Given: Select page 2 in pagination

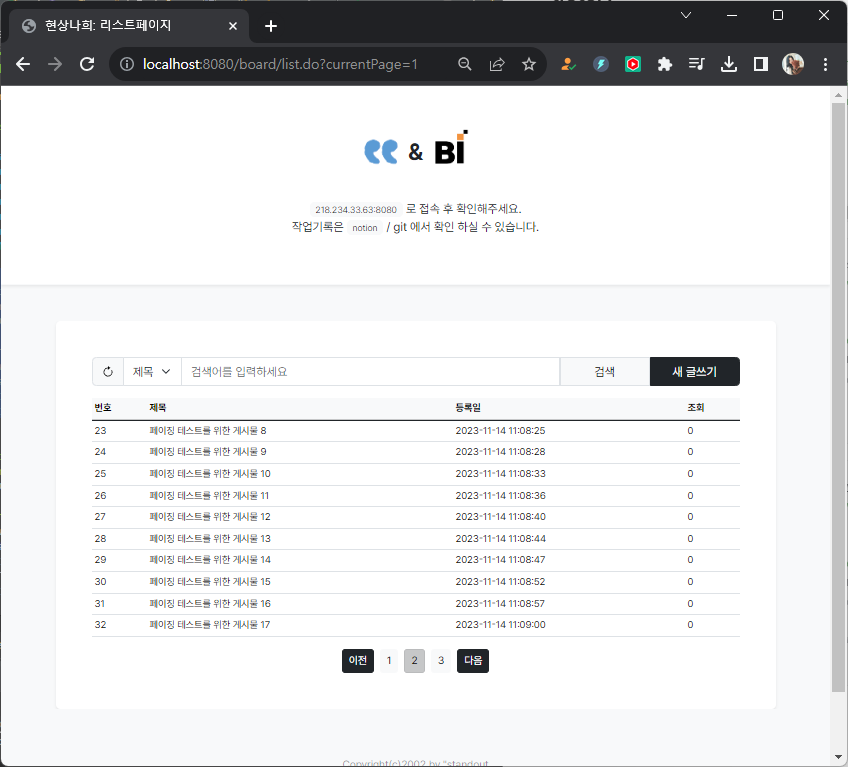Looking at the screenshot, I should pyautogui.click(x=414, y=661).
